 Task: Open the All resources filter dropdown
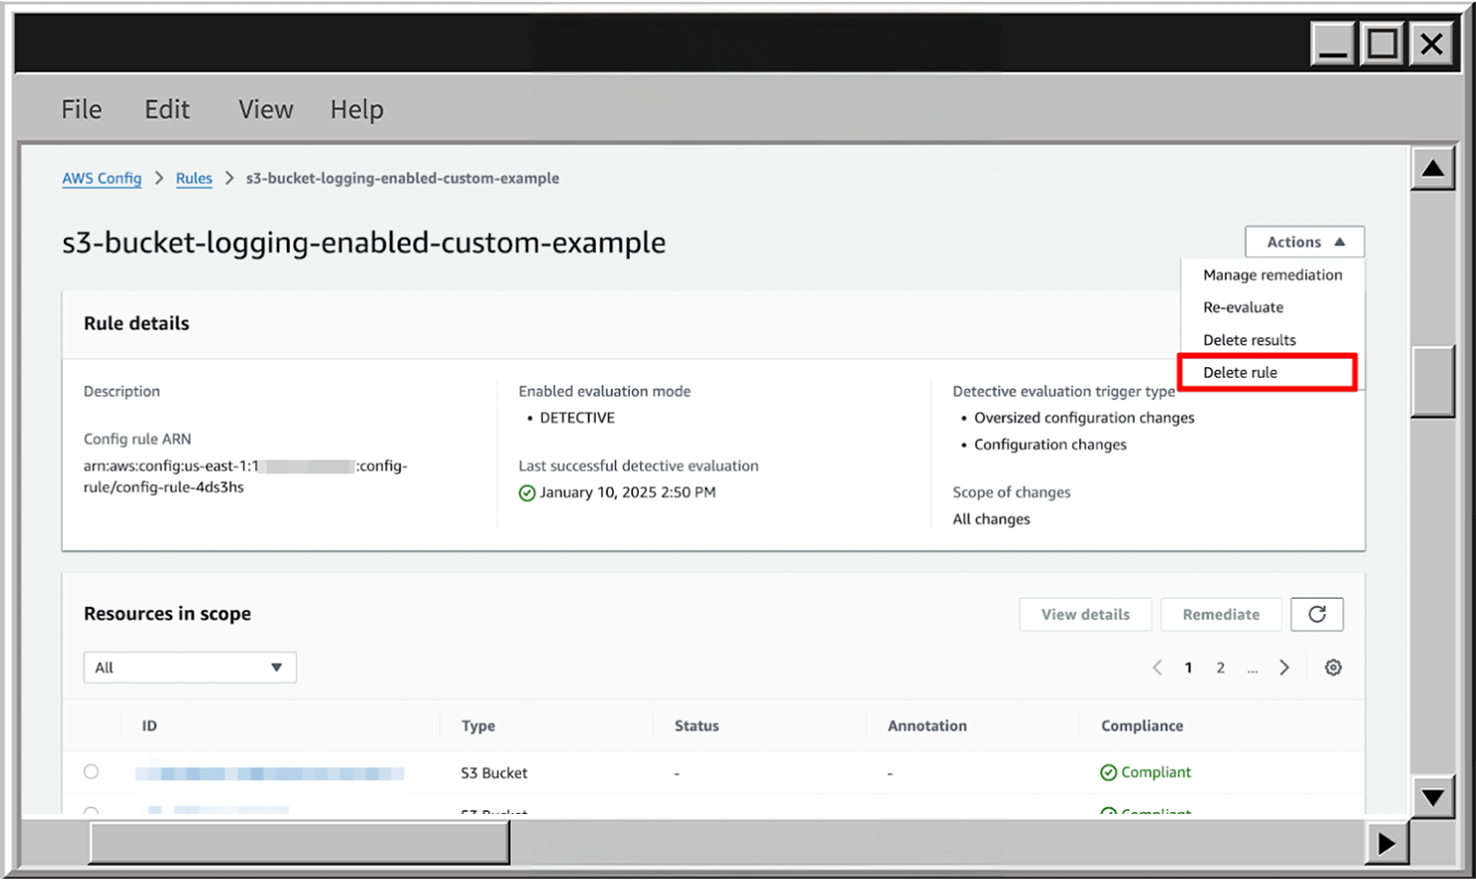[x=190, y=667]
